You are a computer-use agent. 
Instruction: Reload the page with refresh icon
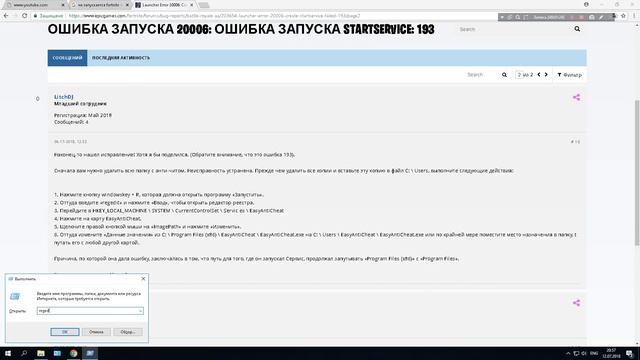point(24,16)
